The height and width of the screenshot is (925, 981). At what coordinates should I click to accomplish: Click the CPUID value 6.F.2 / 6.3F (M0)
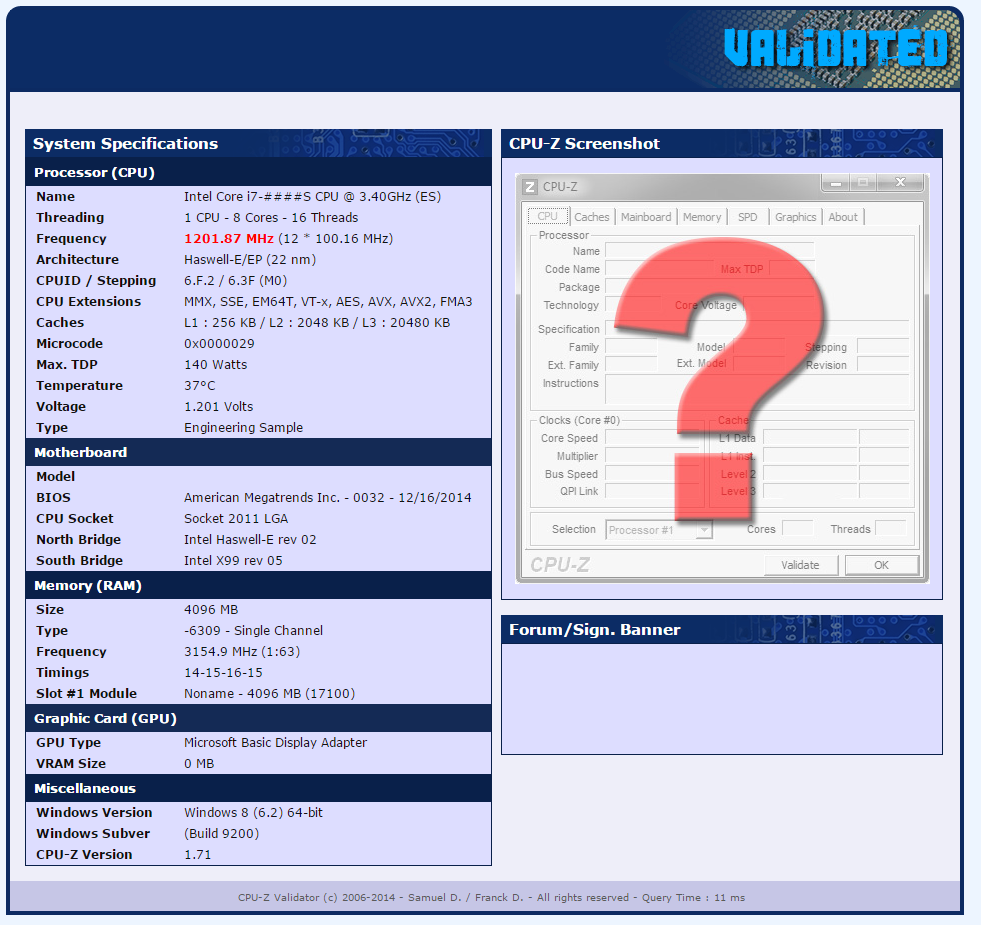tap(235, 280)
